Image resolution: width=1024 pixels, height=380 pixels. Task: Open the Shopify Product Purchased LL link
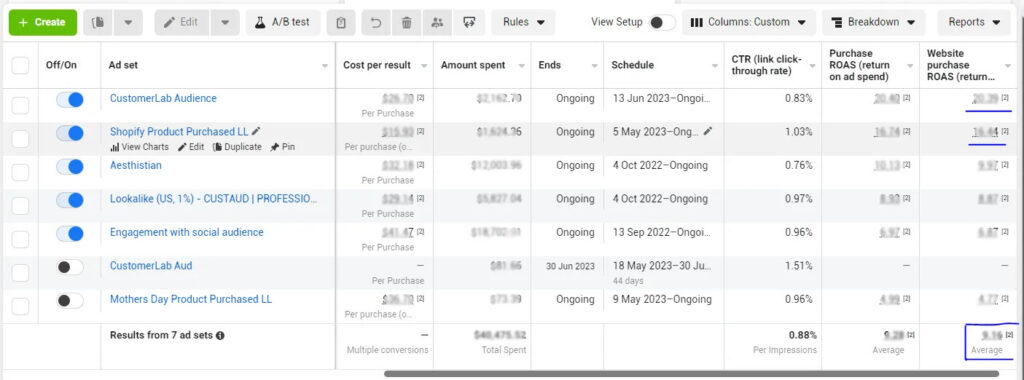point(179,131)
